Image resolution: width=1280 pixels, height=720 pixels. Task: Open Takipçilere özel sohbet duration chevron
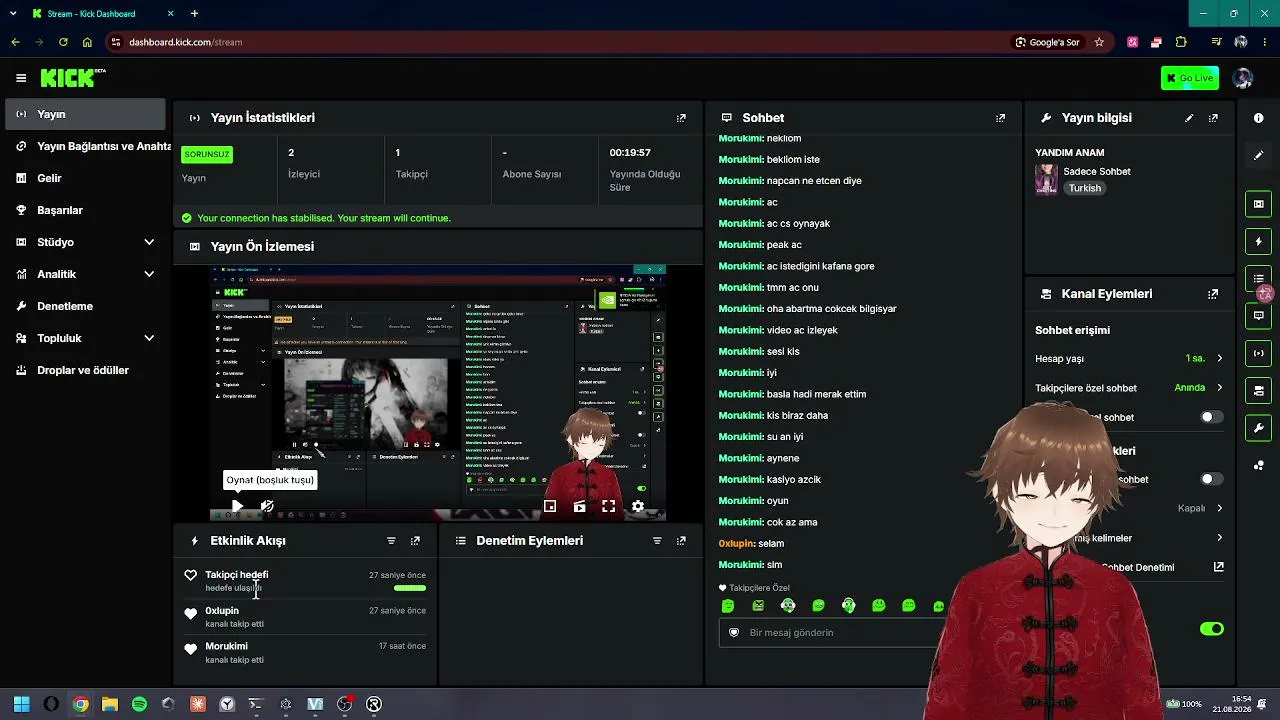(x=1219, y=388)
